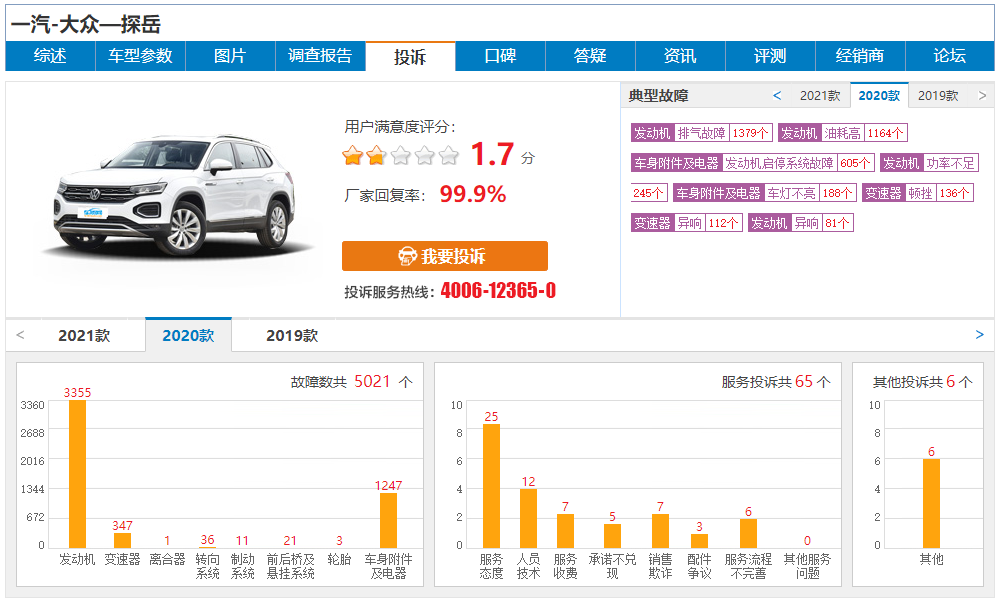Open 发动机 功率不足 fault tag
This screenshot has width=997, height=600.
(930, 163)
